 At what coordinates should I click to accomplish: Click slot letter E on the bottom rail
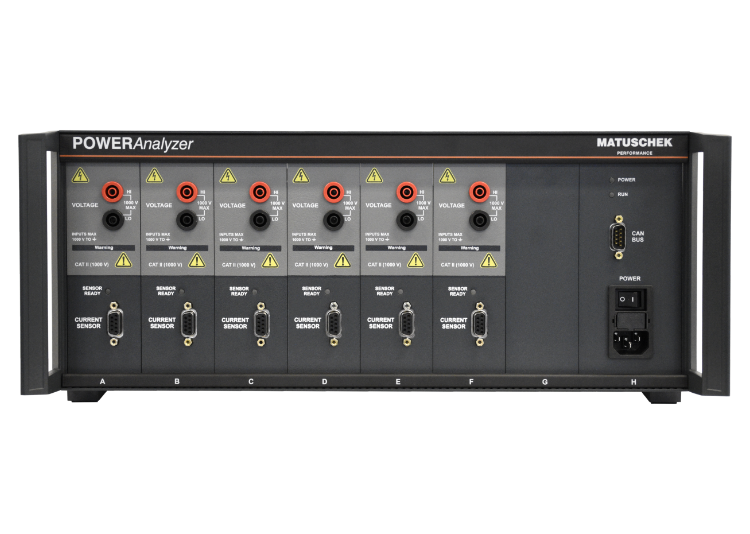coord(397,381)
